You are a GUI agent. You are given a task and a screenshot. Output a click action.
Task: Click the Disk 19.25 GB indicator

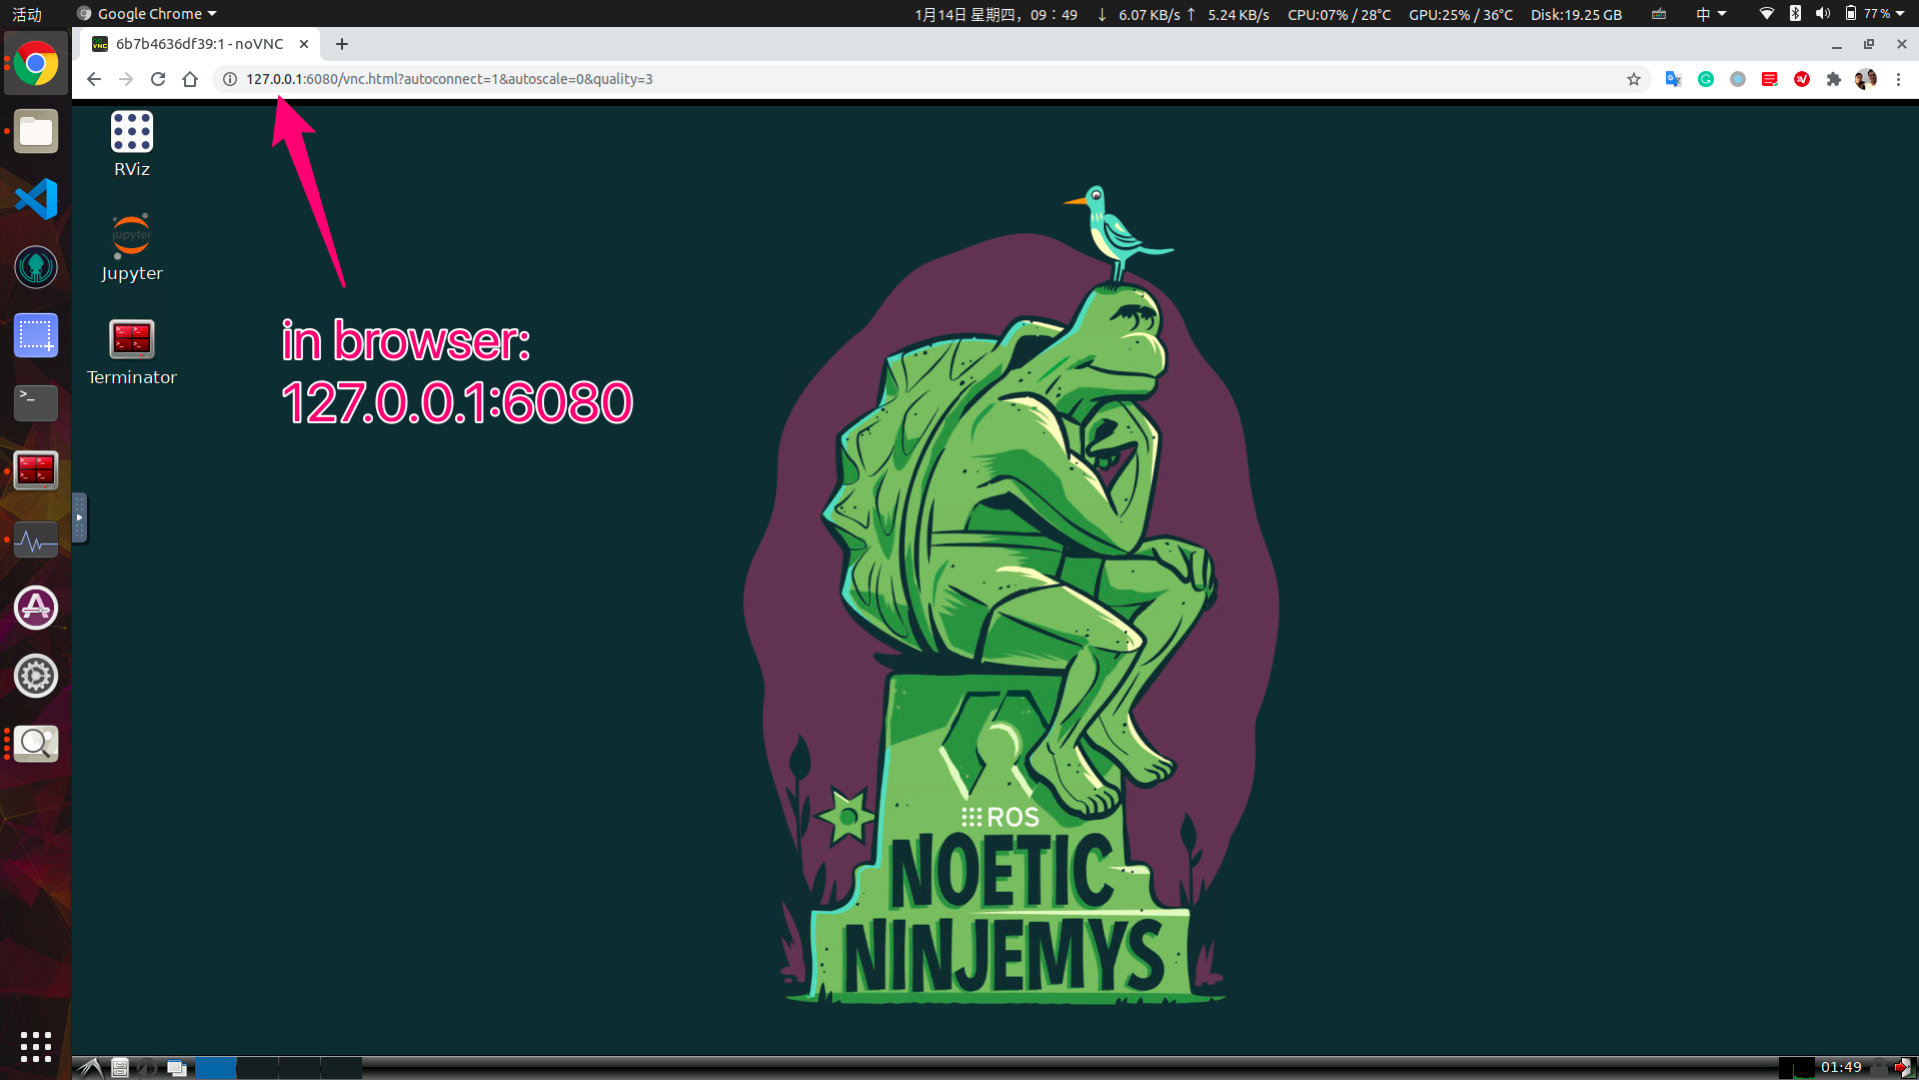click(x=1576, y=14)
